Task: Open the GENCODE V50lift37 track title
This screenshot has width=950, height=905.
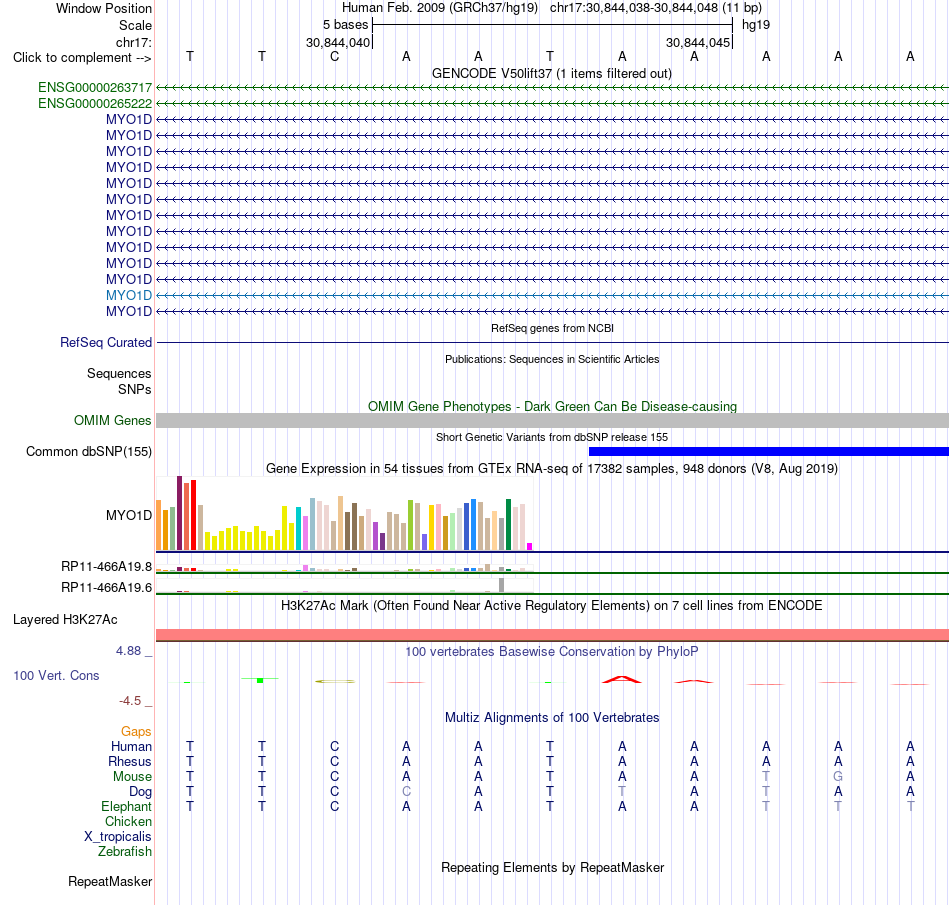Action: pos(551,74)
